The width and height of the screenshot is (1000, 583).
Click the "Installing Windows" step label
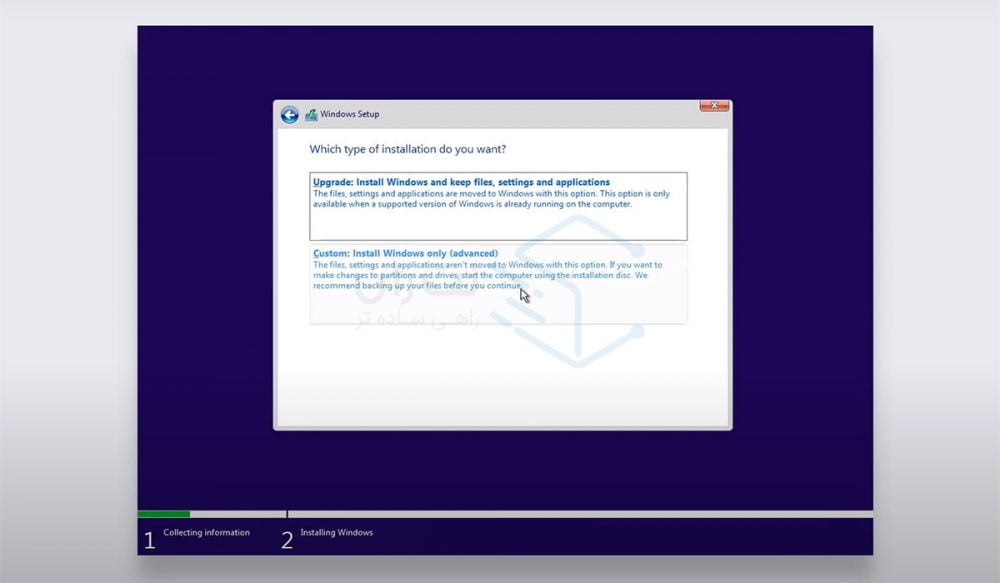336,533
